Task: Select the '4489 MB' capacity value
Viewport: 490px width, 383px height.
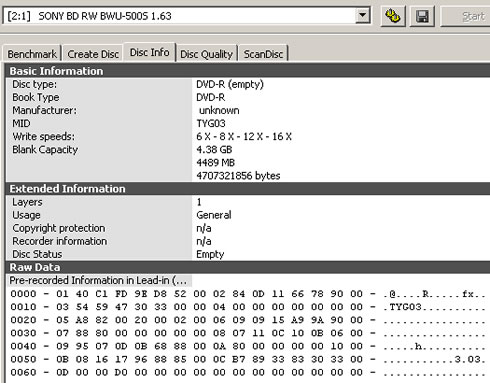Action: point(215,163)
